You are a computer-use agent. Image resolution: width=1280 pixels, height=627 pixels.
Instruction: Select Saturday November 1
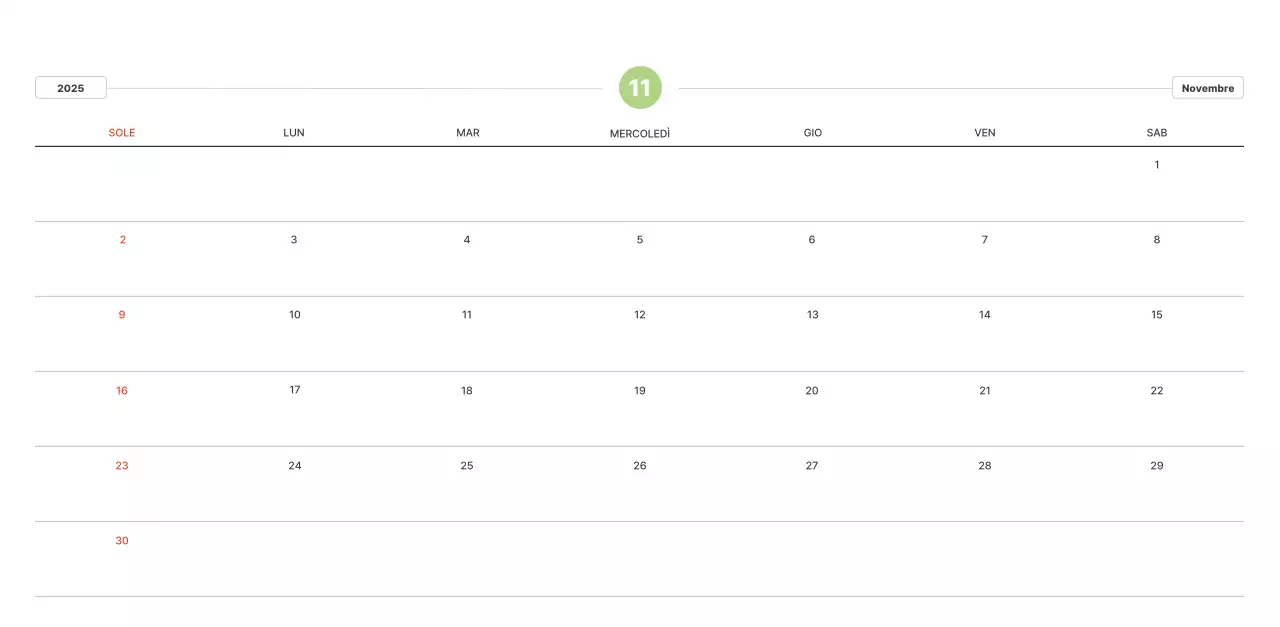[1157, 165]
